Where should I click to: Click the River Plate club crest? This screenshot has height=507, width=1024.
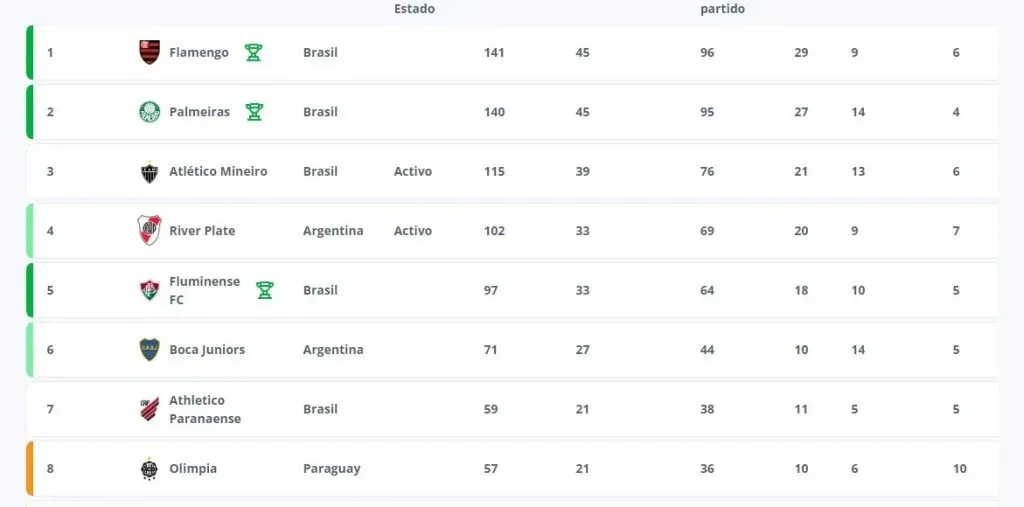click(149, 231)
